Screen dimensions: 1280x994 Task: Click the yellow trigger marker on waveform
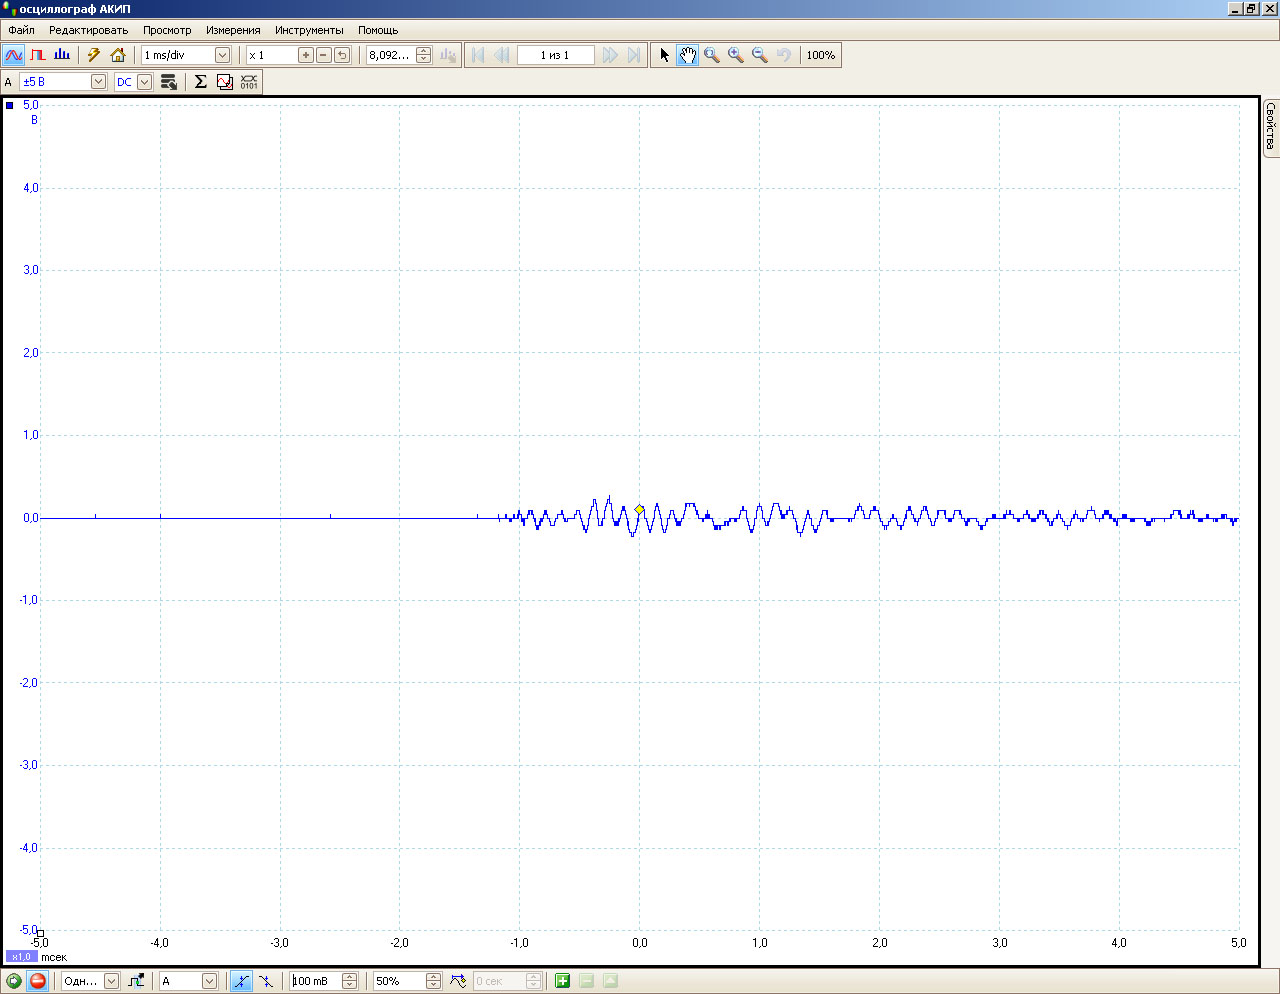tap(639, 509)
